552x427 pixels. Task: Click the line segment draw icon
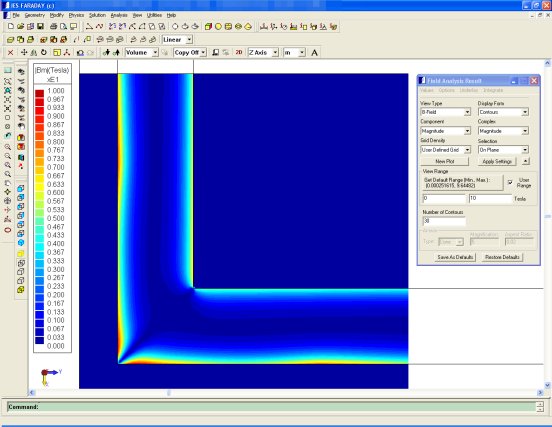[89, 26]
